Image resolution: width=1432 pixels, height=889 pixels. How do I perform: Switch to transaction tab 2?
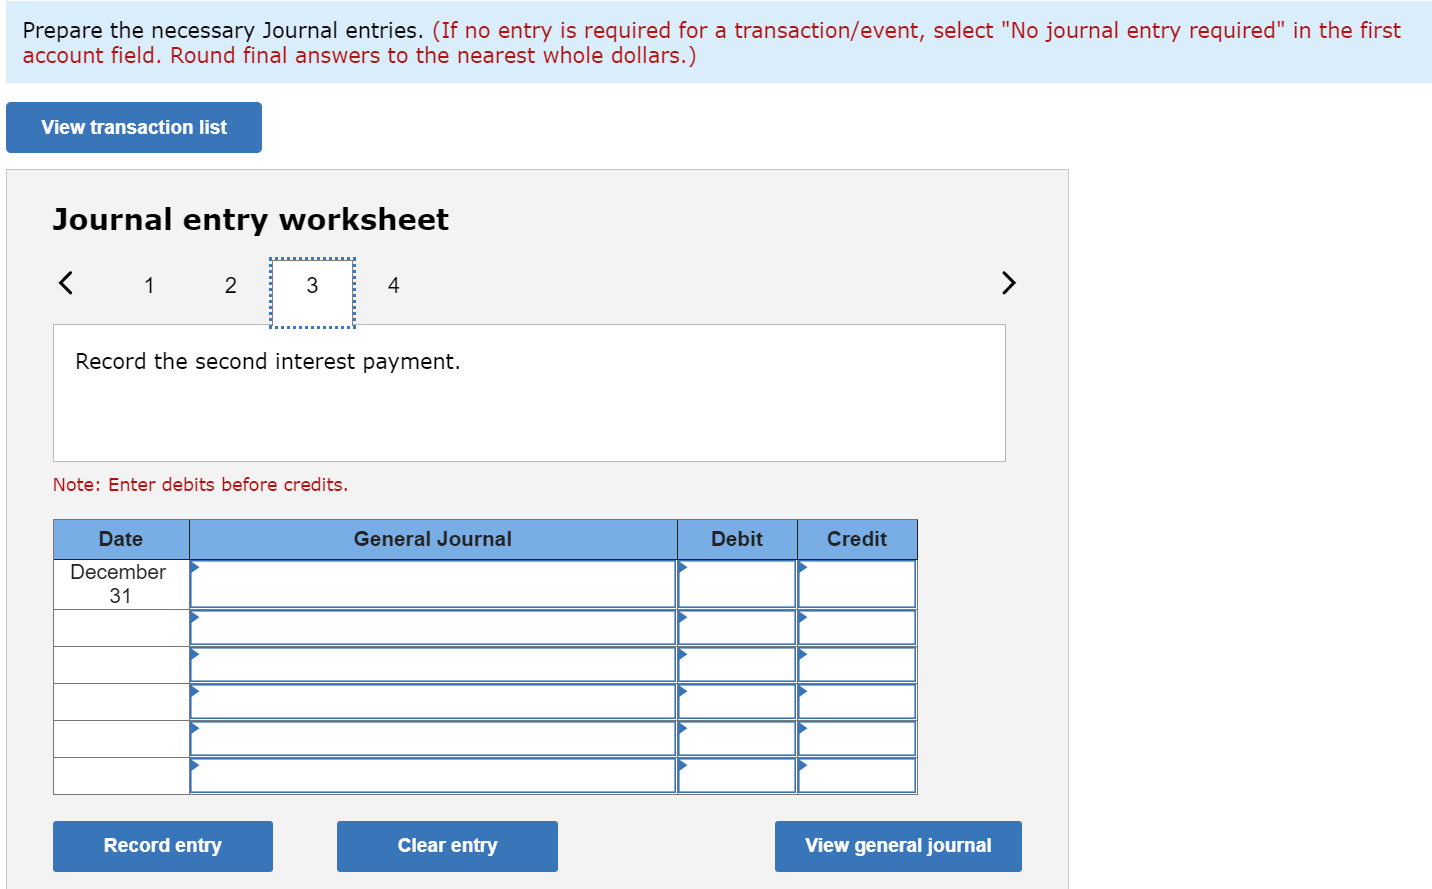click(x=230, y=285)
